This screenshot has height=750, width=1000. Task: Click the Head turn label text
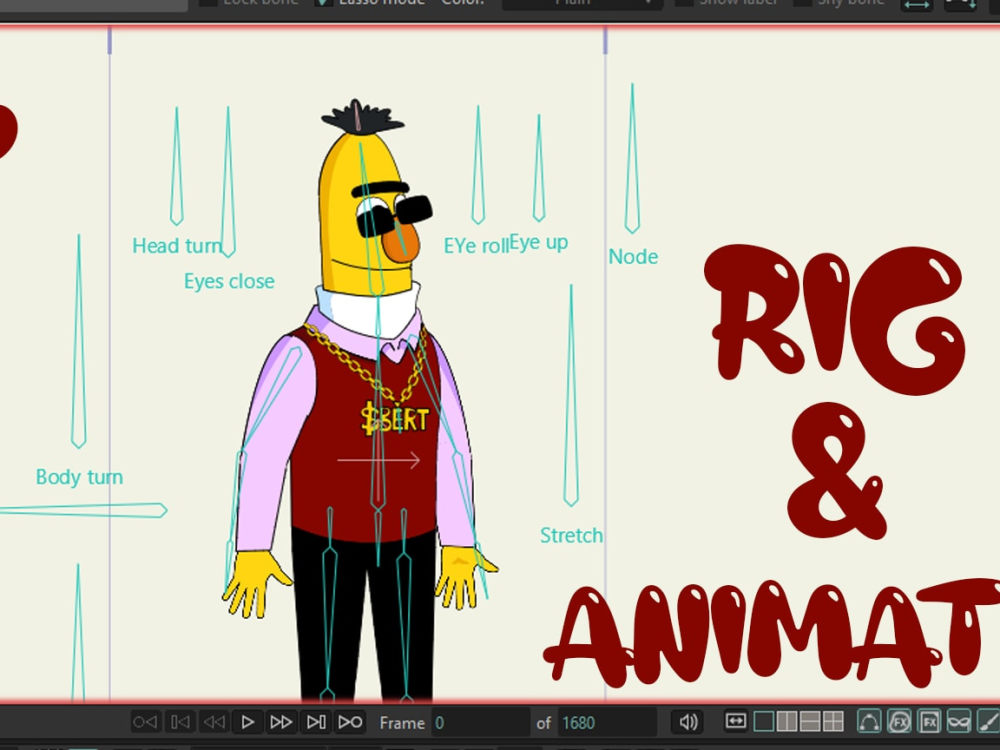(177, 246)
